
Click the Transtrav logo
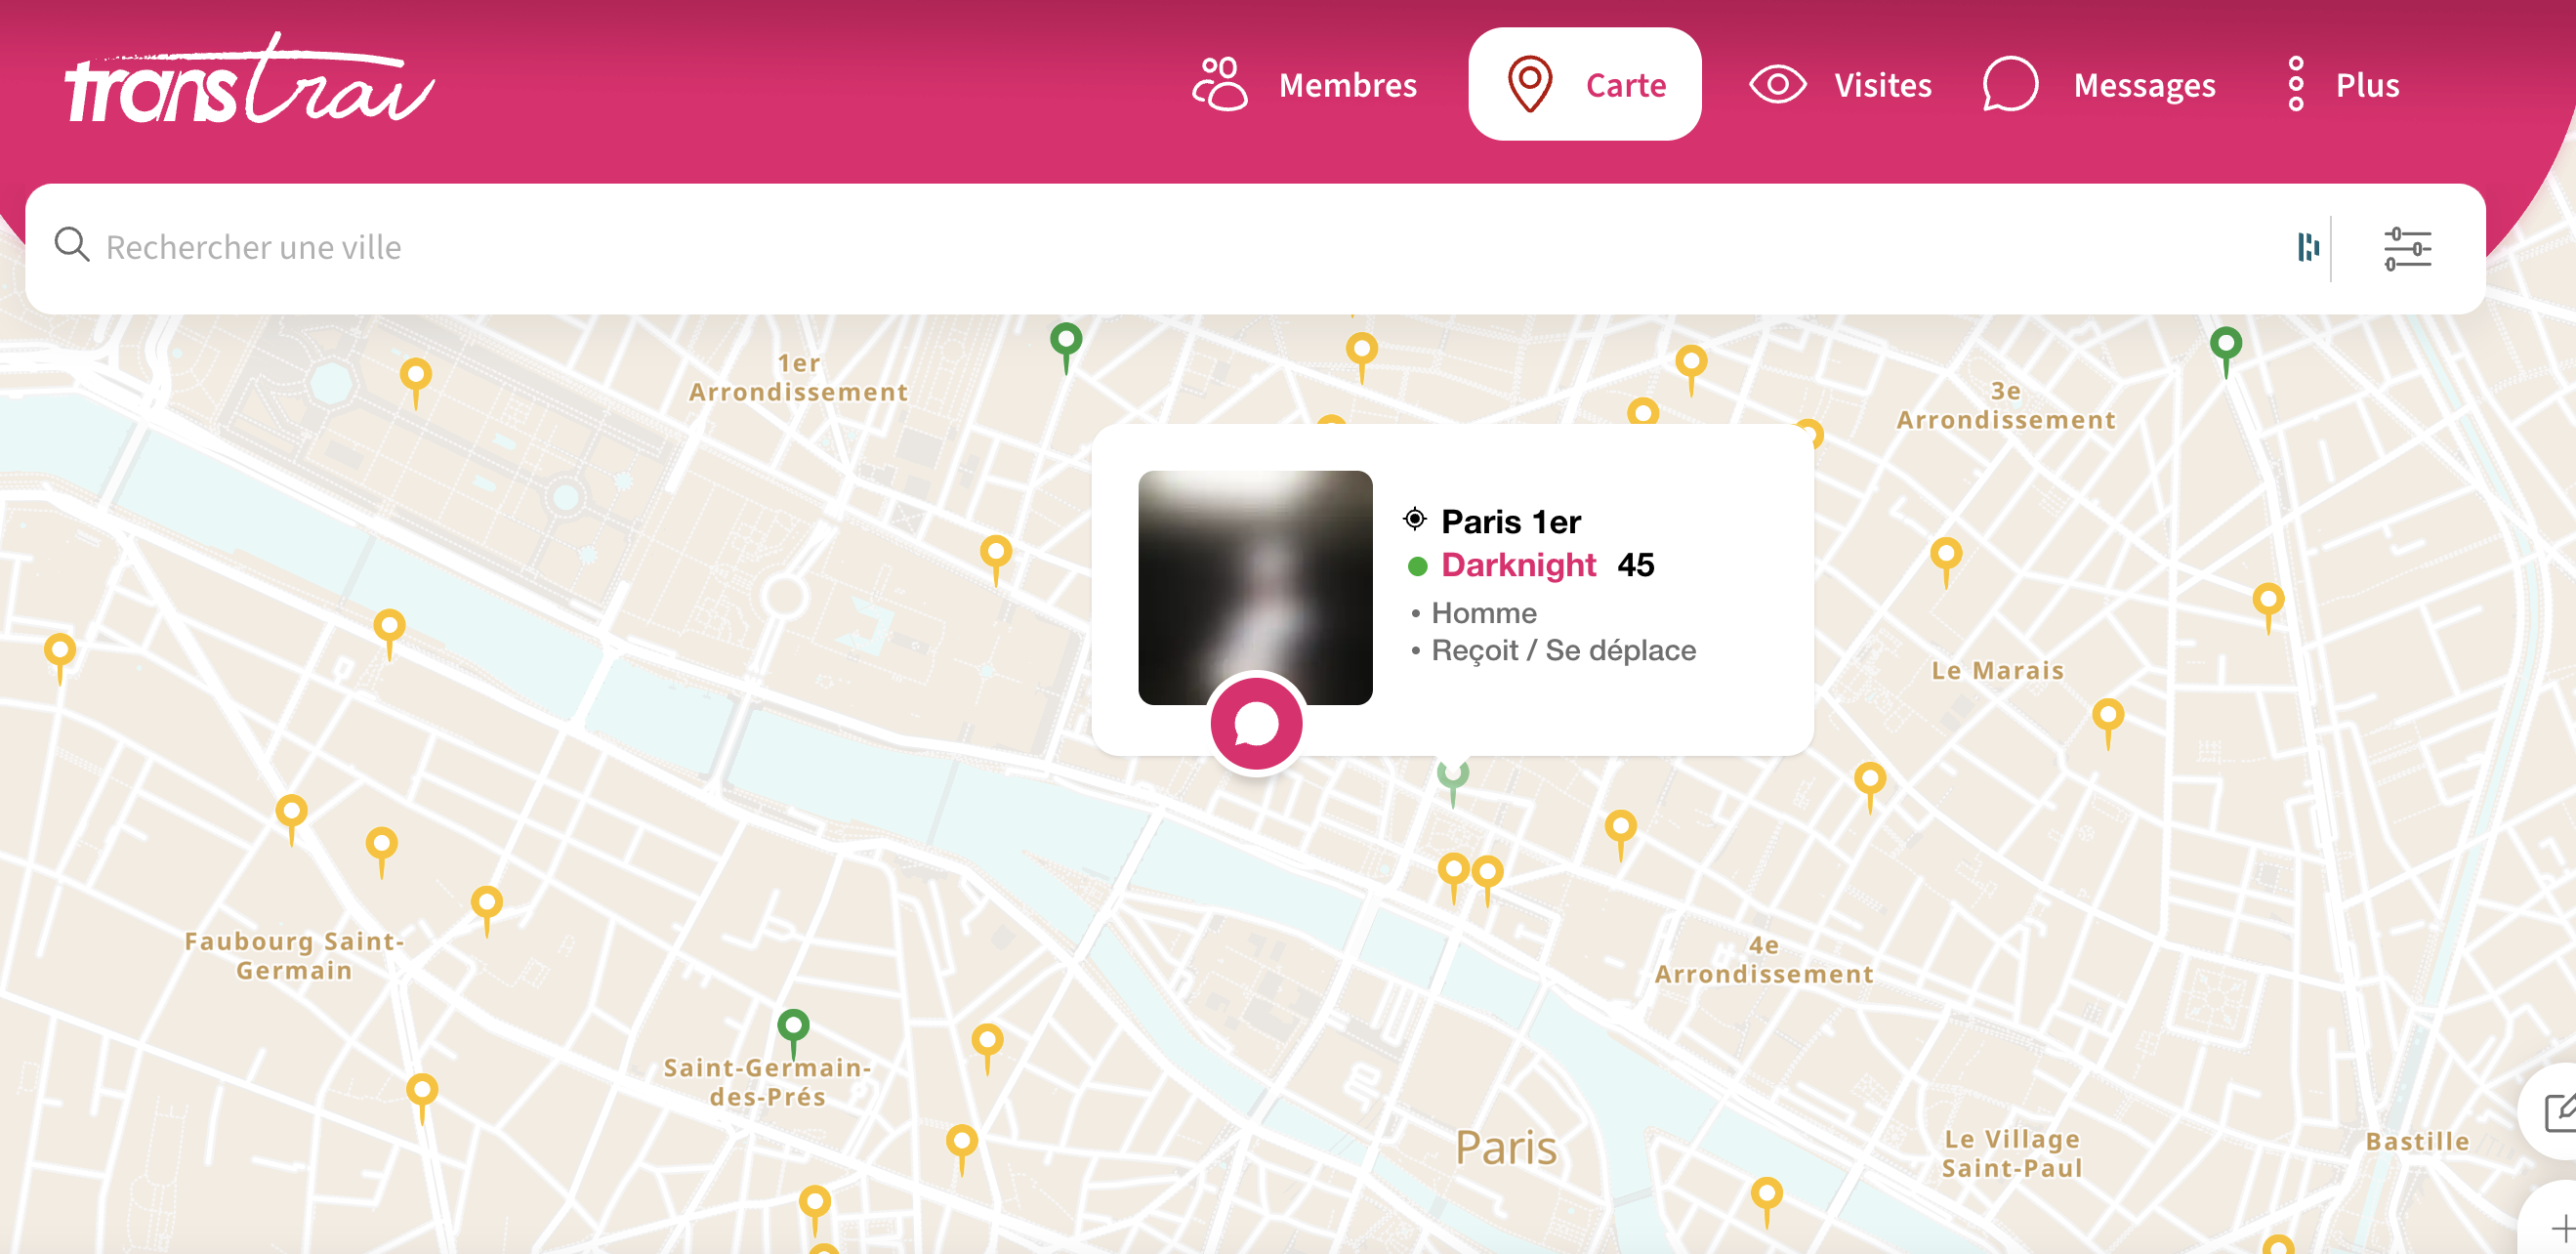click(250, 80)
